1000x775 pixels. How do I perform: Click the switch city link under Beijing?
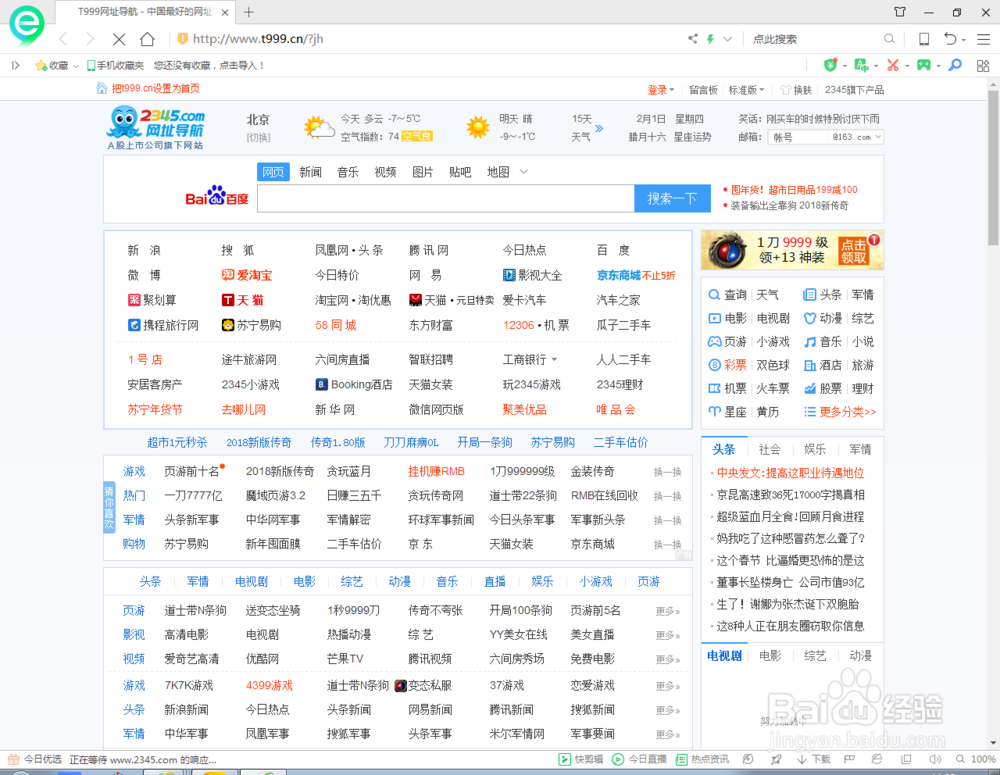coord(258,137)
